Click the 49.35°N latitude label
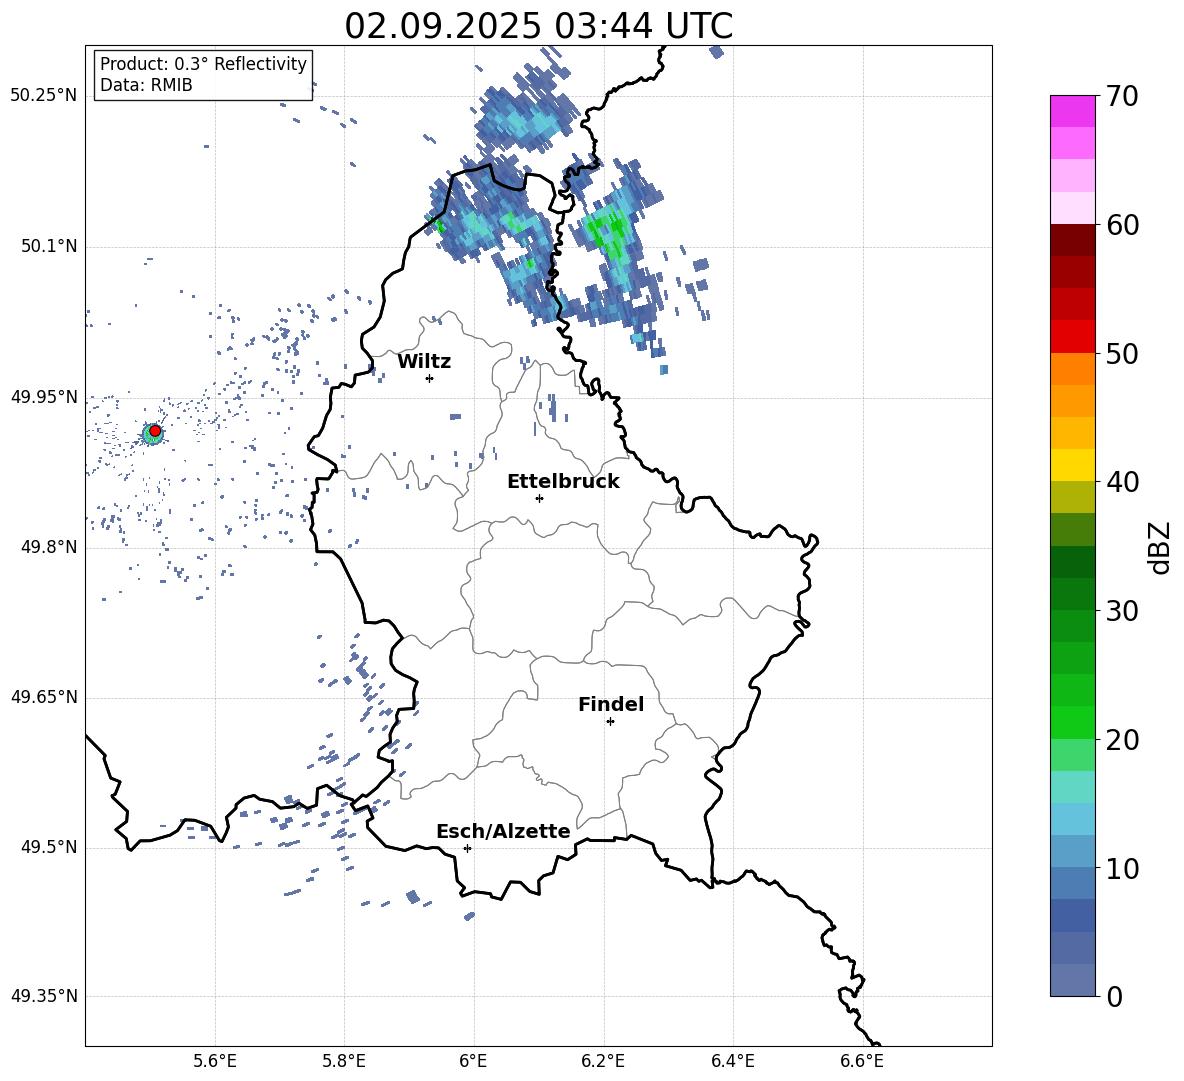1184x1081 pixels. [x=44, y=996]
